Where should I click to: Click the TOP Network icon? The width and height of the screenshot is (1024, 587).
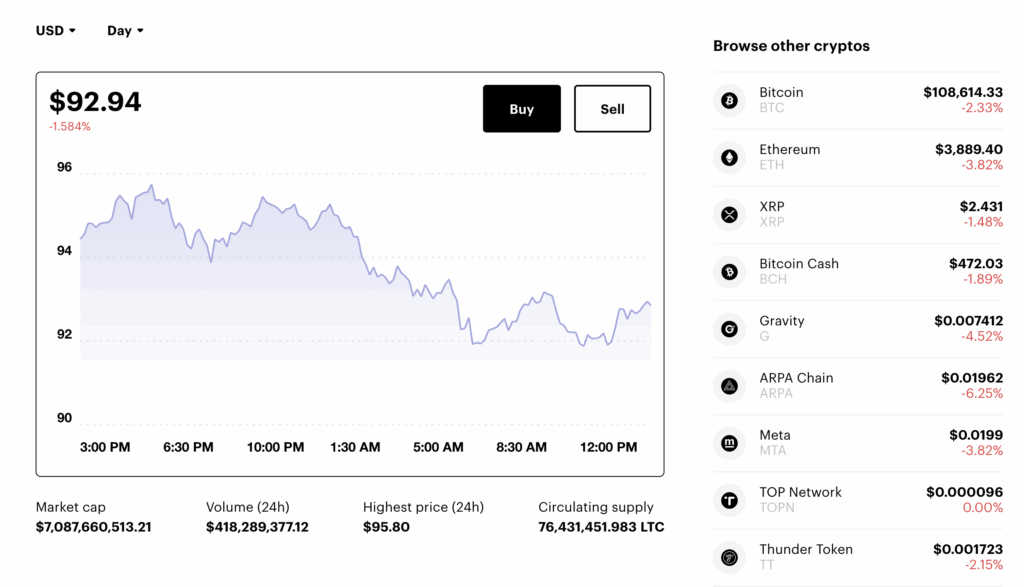(x=729, y=499)
